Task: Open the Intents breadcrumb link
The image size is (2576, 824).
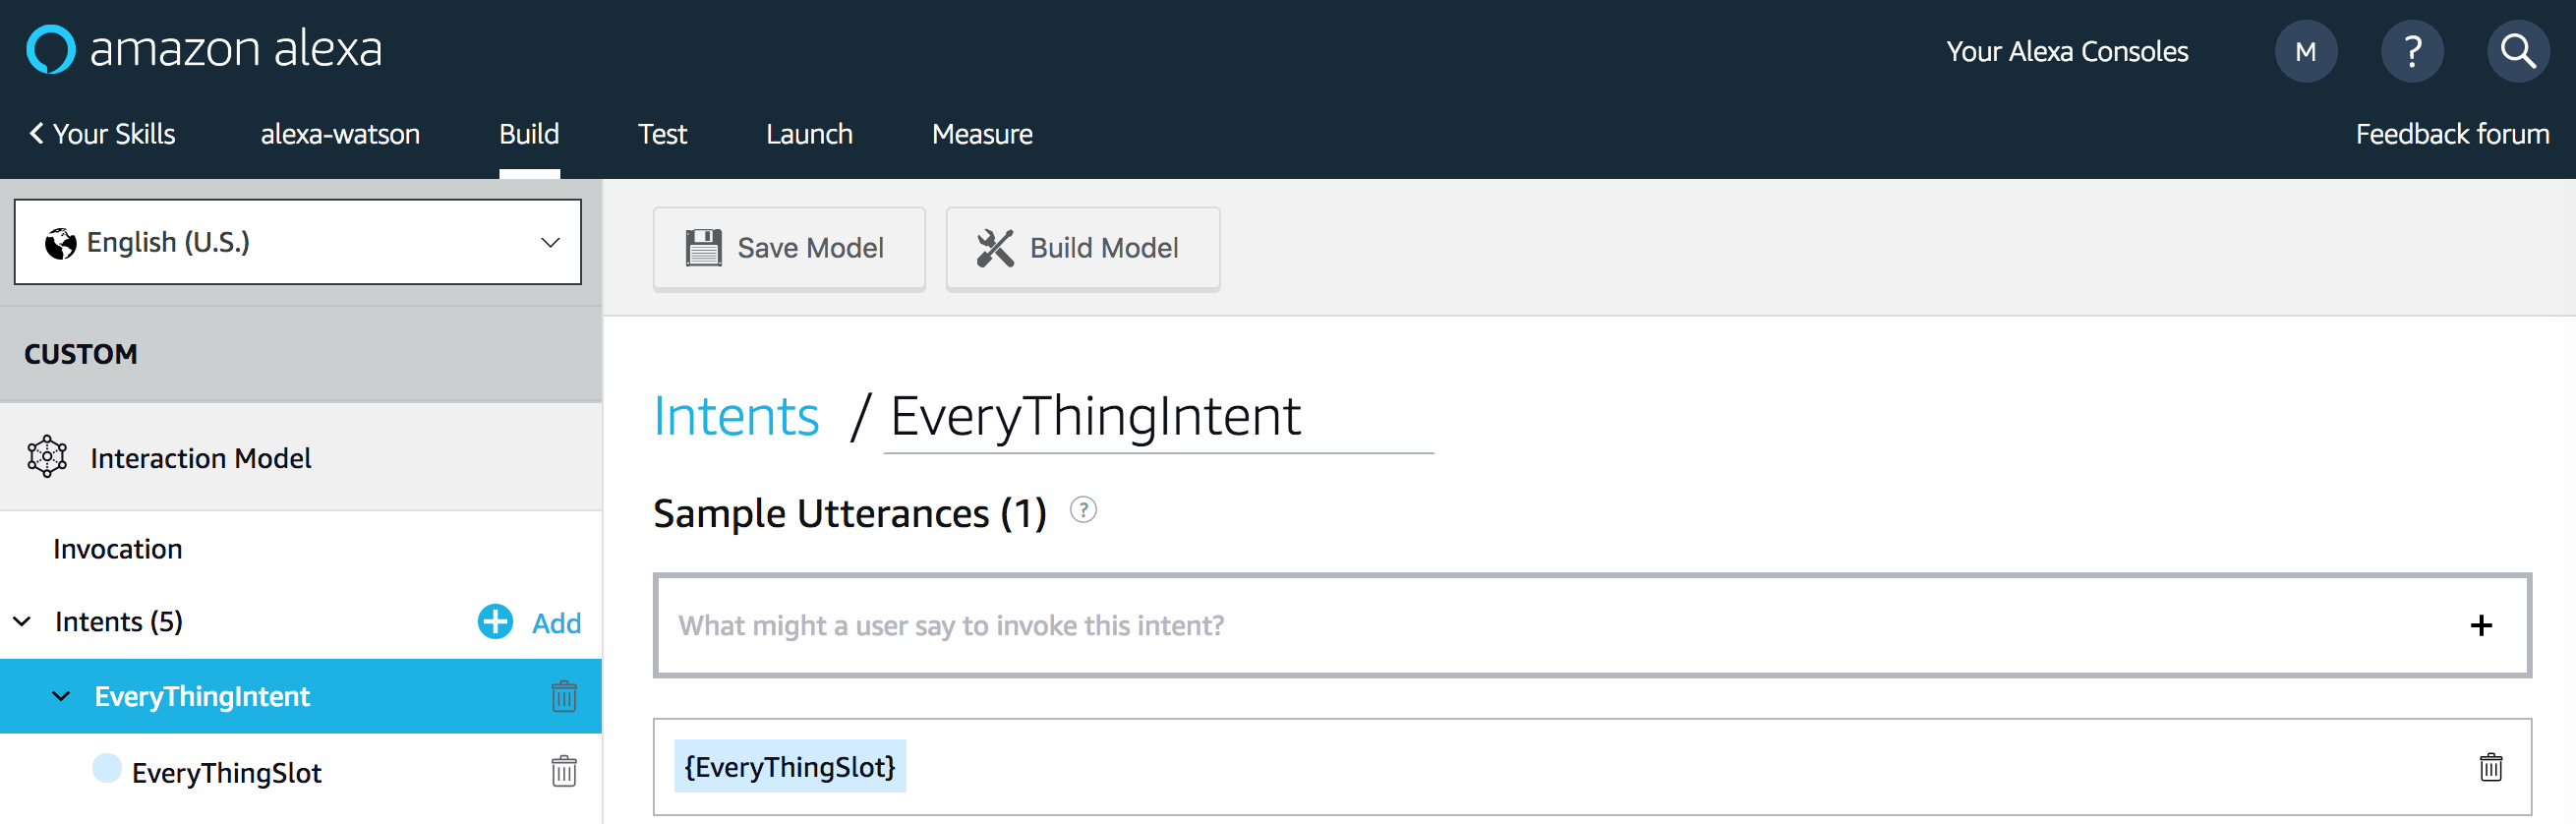Action: [x=736, y=417]
